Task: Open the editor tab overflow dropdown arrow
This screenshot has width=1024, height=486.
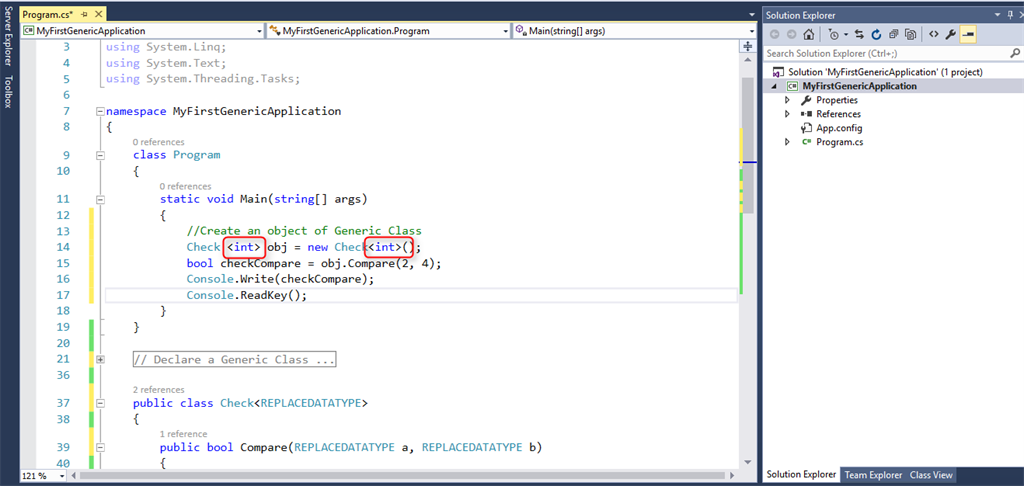Action: [753, 14]
